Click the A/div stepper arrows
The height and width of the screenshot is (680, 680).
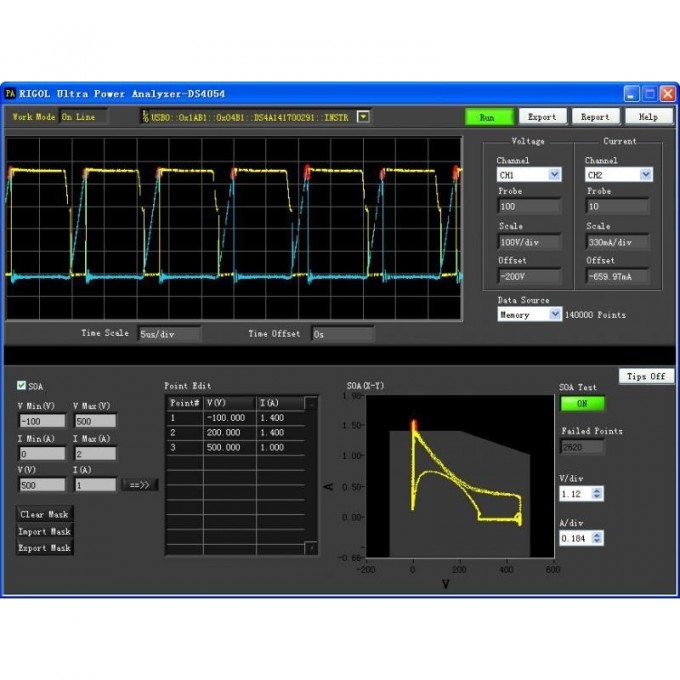pyautogui.click(x=597, y=538)
